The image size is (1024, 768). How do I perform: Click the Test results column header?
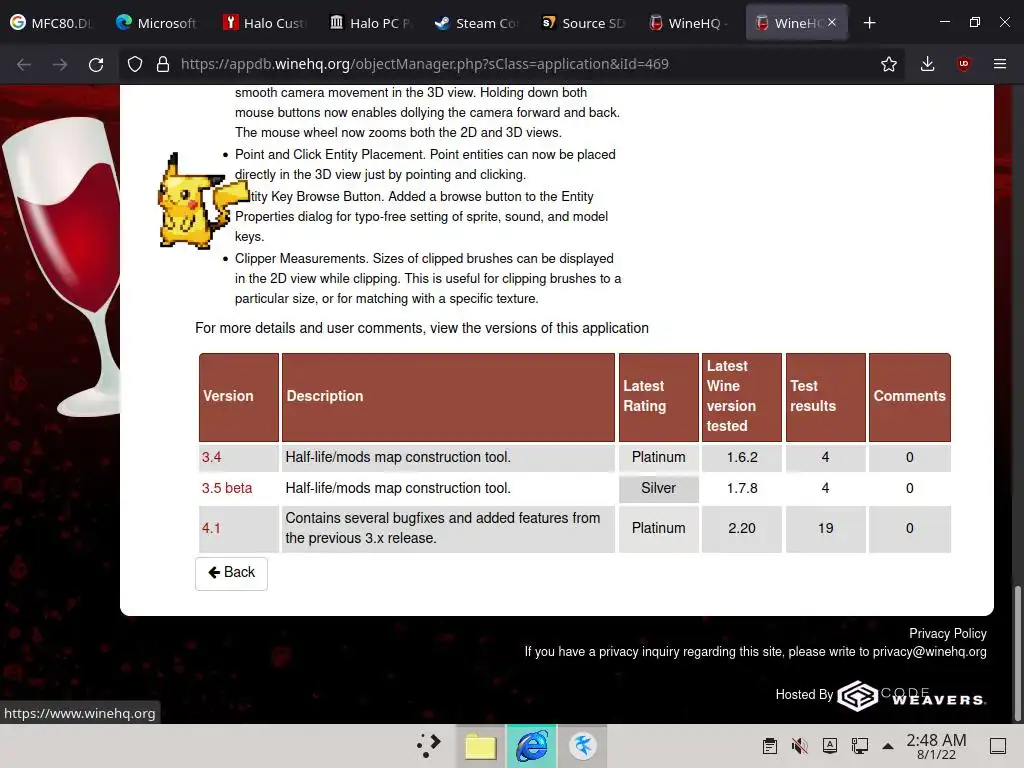825,397
